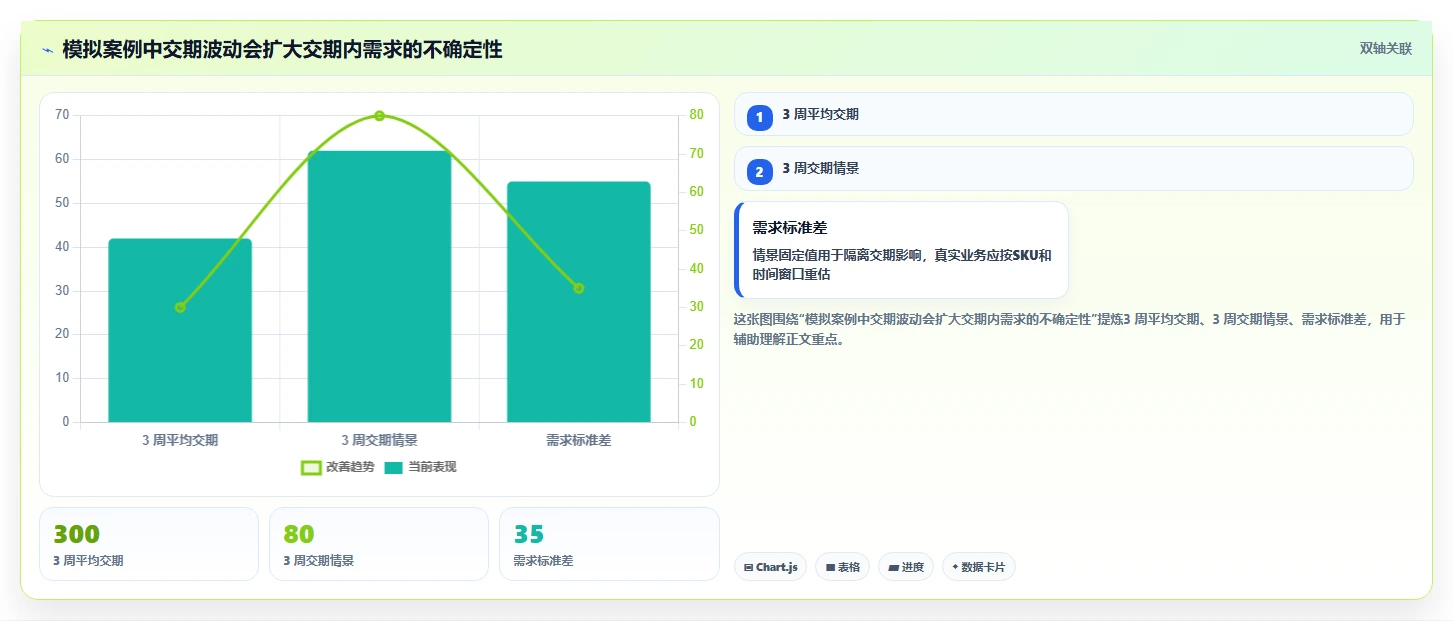
Task: Click the green 改善趋势 legend swatch
Action: point(311,467)
